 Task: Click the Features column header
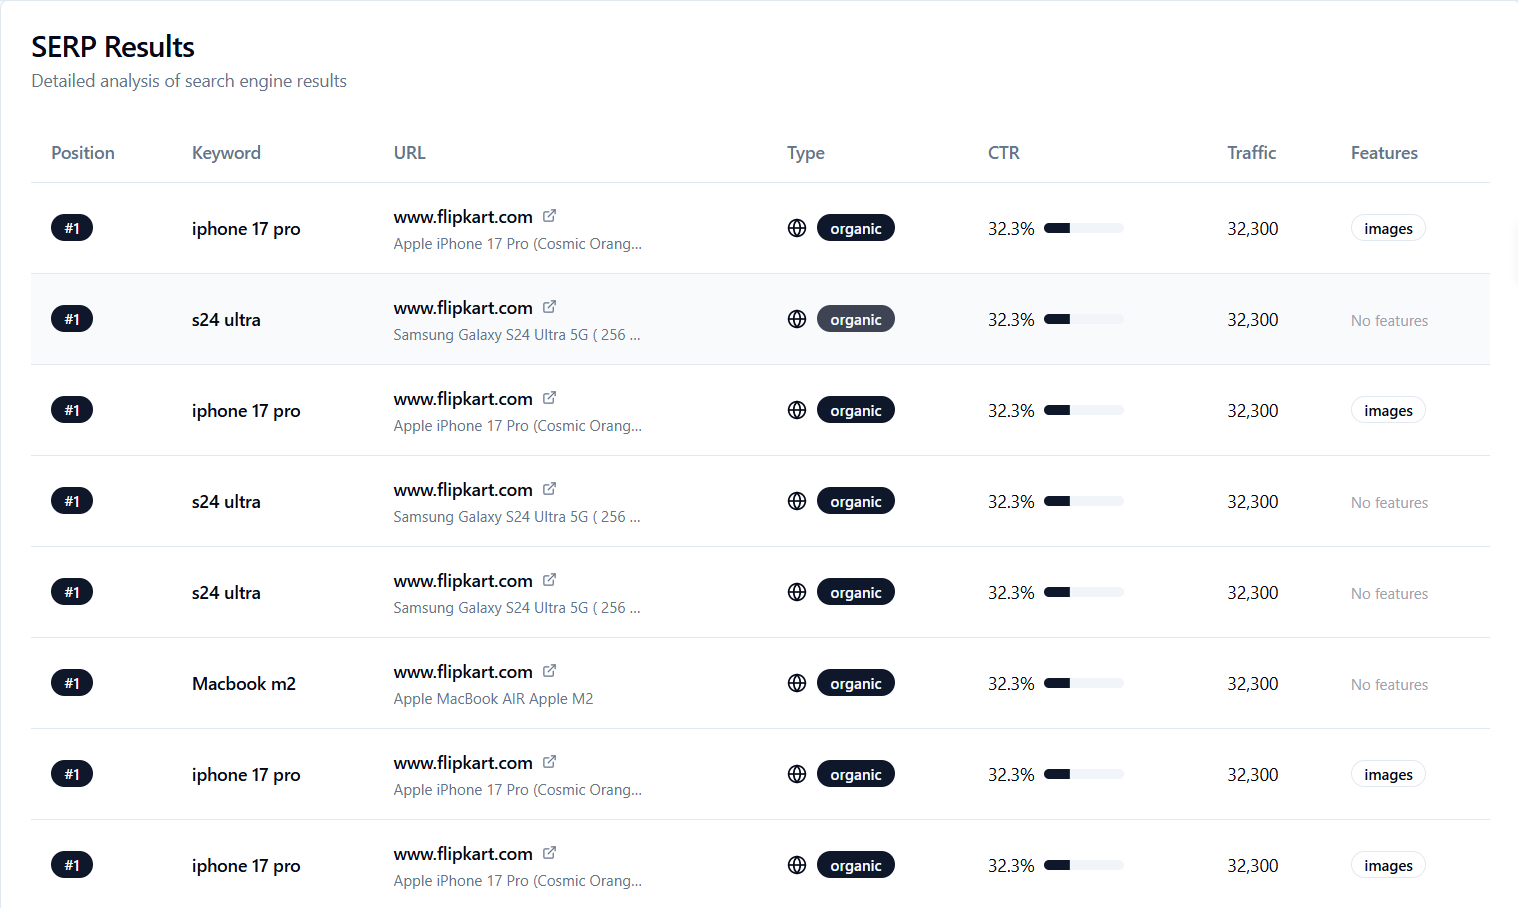1384,152
